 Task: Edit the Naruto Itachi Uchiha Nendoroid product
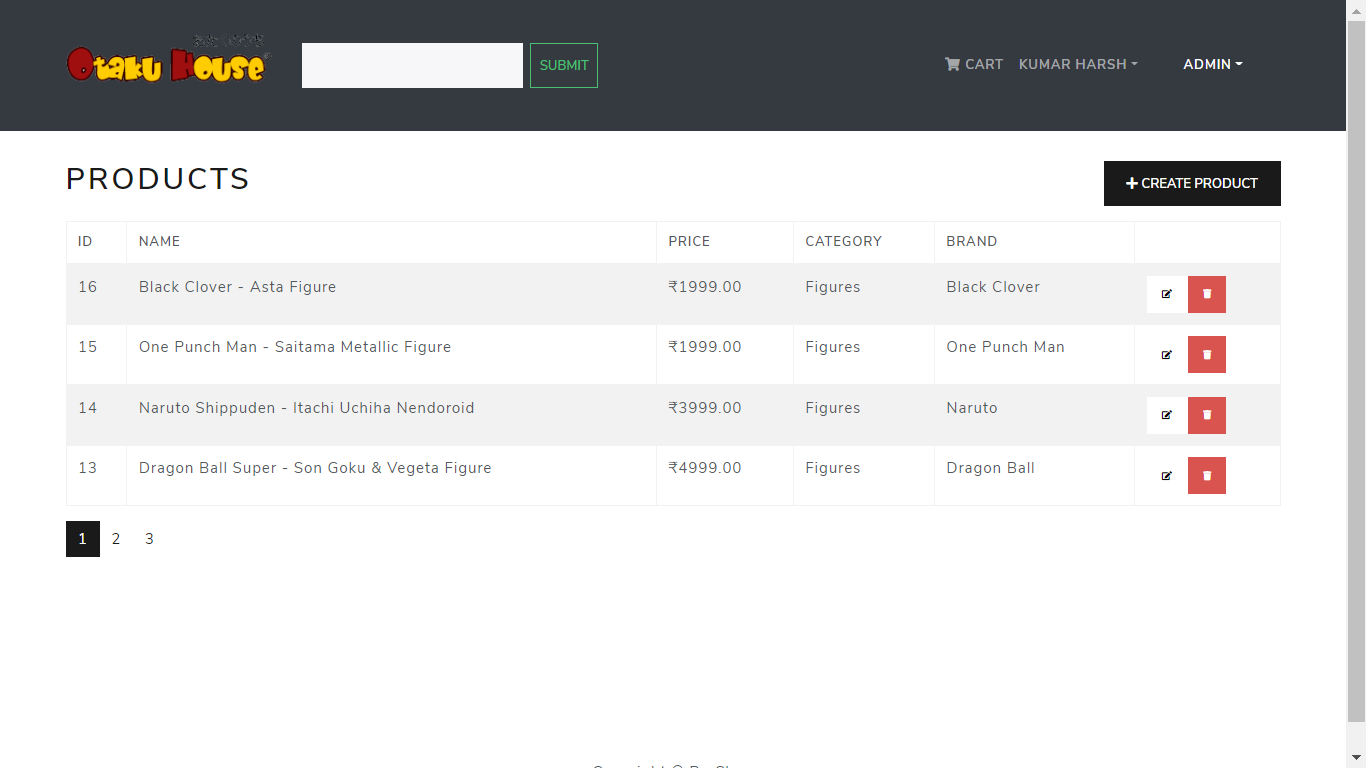(x=1167, y=415)
